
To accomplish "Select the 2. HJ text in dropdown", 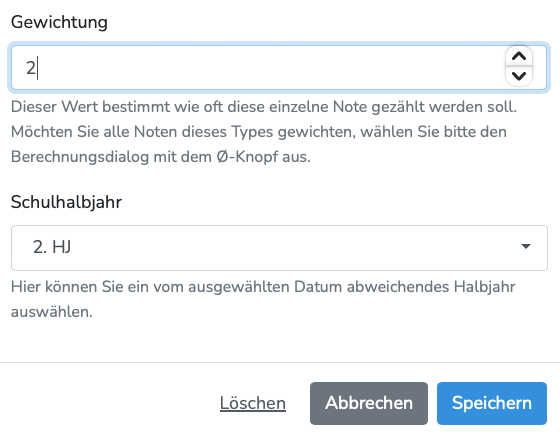I will coord(52,247).
